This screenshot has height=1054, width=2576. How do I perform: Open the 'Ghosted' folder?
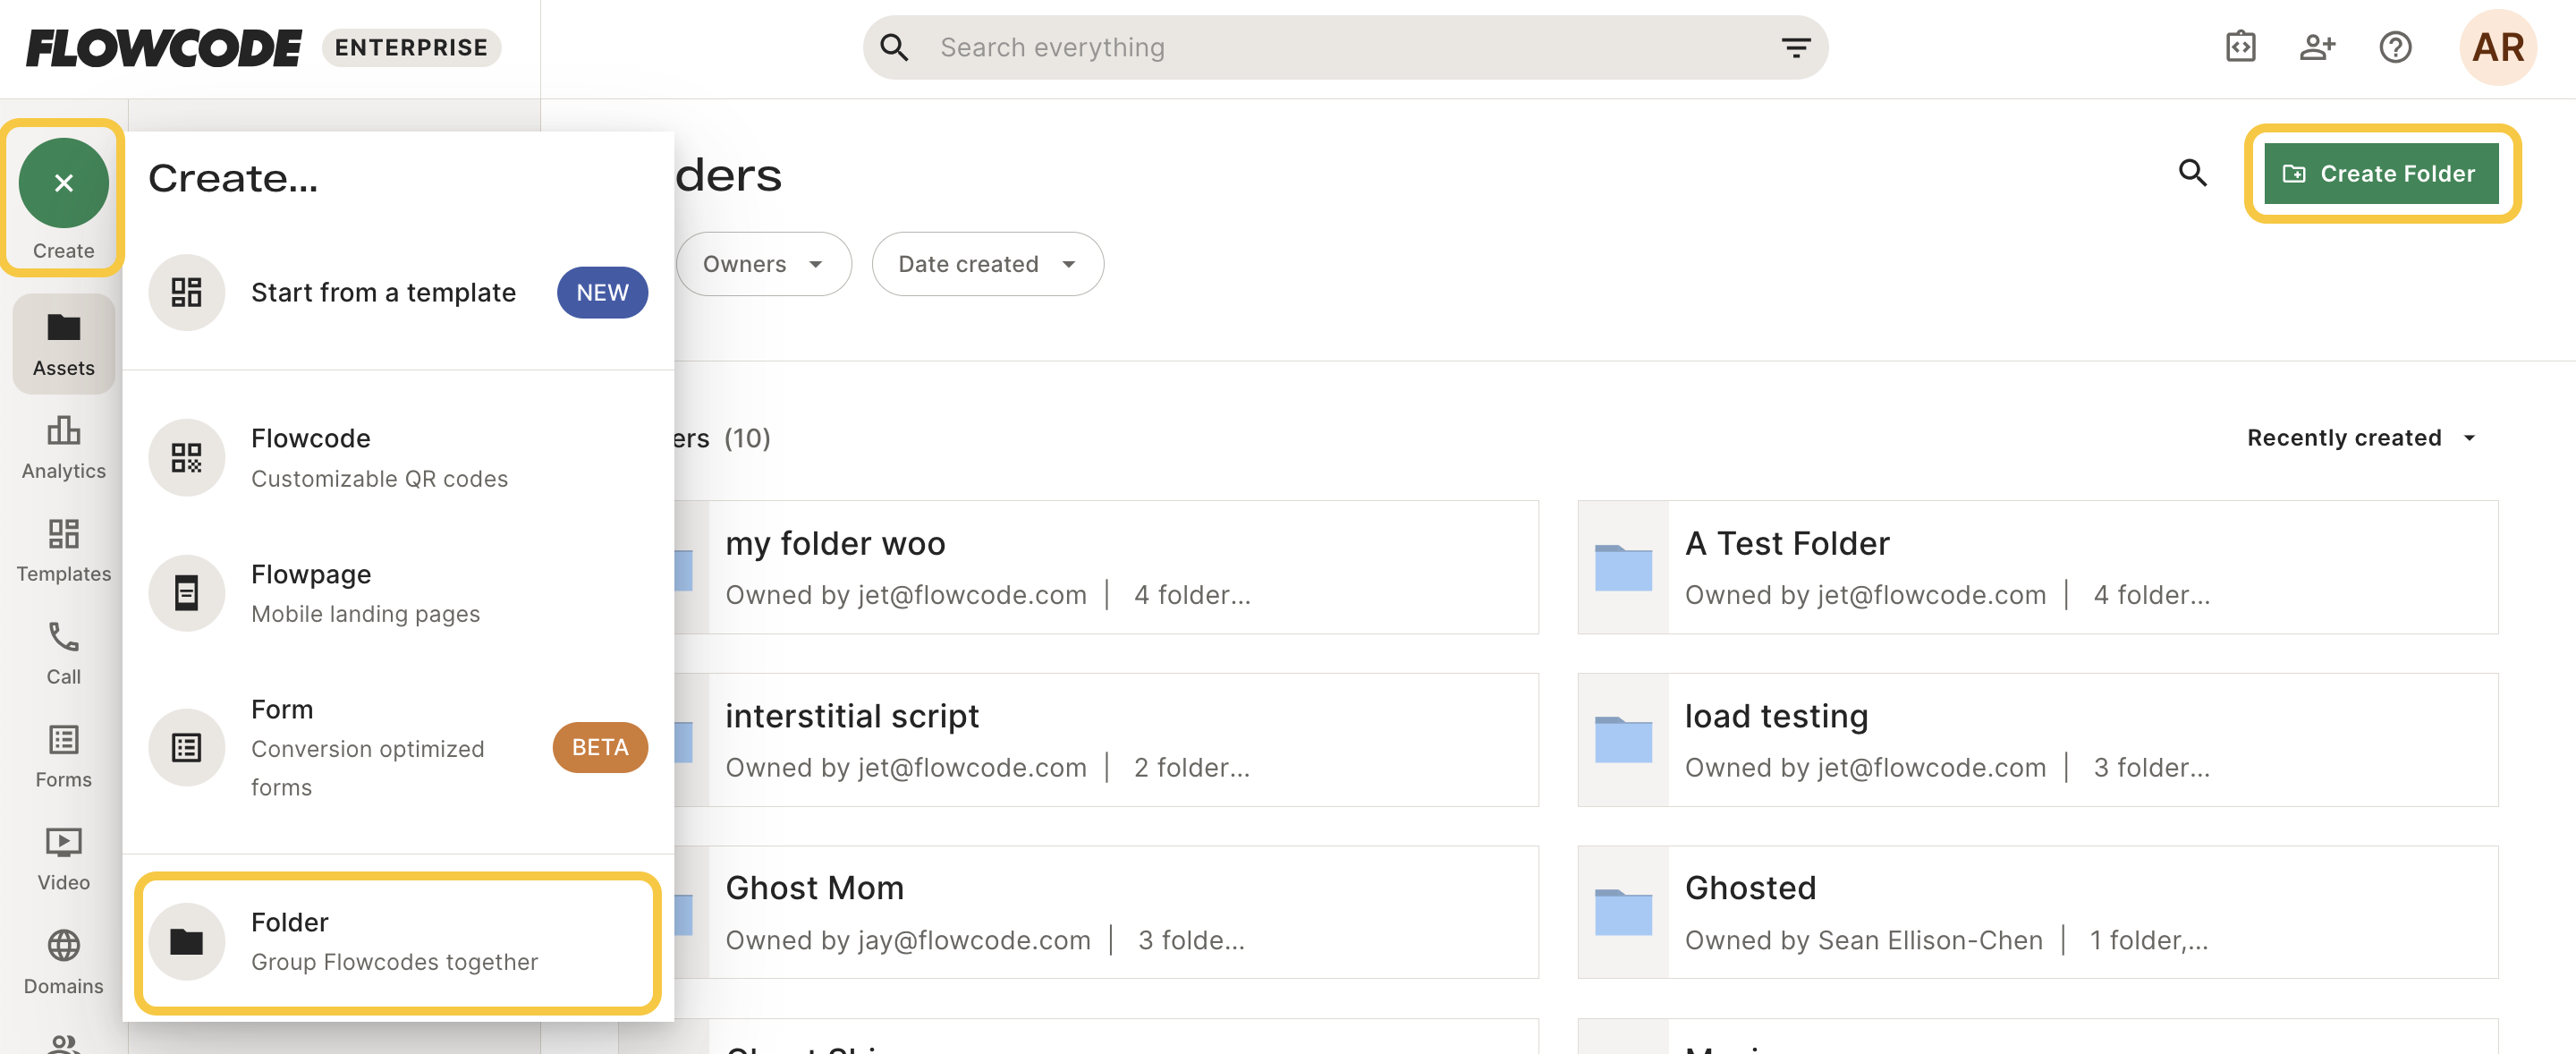click(x=2037, y=912)
